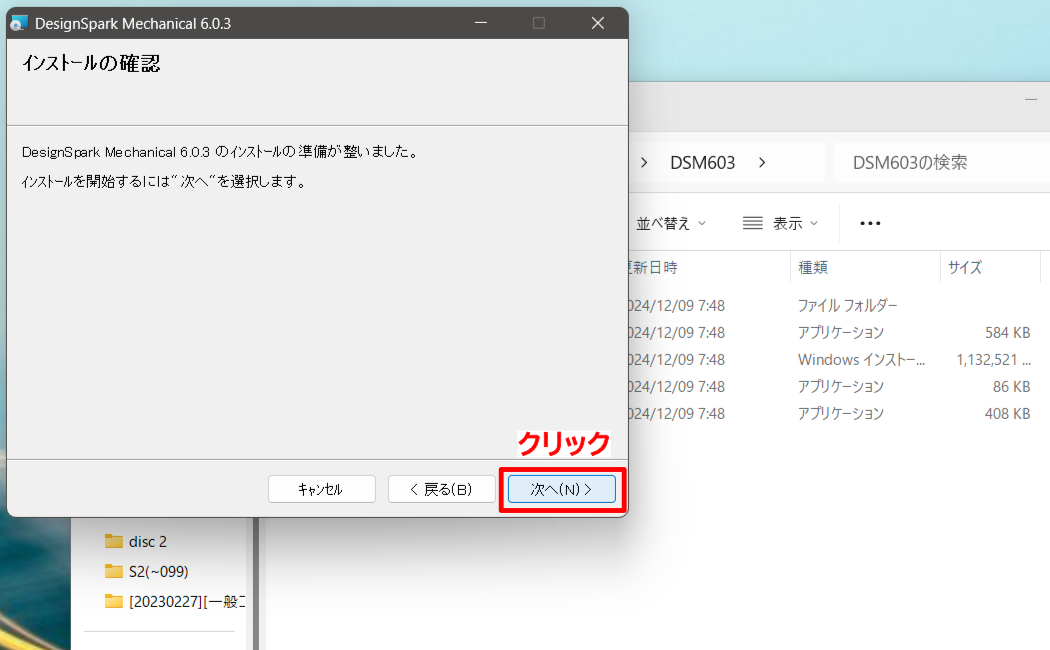This screenshot has width=1050, height=650.
Task: Minimize the Explorer window
Action: 1031,100
